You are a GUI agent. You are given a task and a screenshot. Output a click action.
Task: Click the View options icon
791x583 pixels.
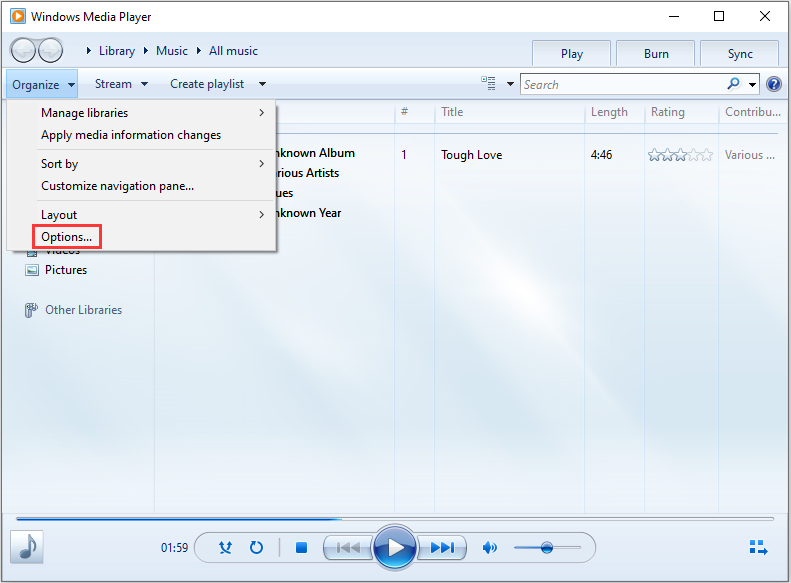(489, 84)
